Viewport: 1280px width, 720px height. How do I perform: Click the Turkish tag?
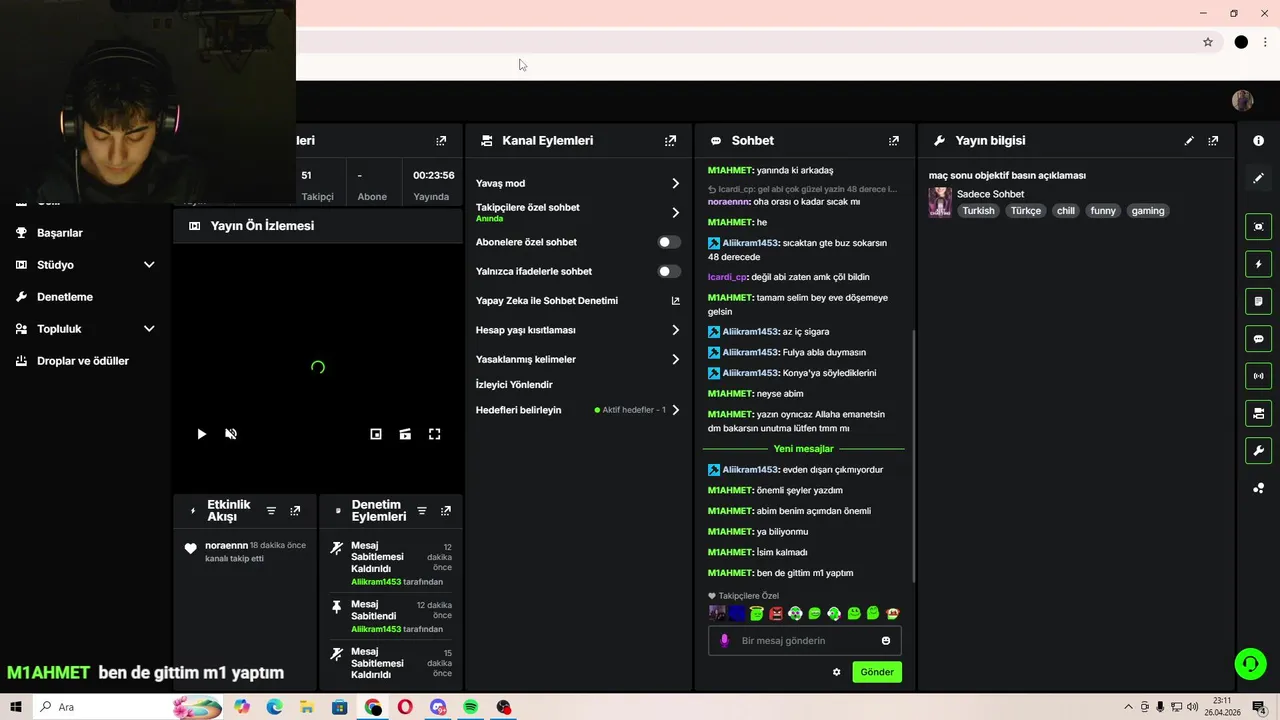pos(978,211)
